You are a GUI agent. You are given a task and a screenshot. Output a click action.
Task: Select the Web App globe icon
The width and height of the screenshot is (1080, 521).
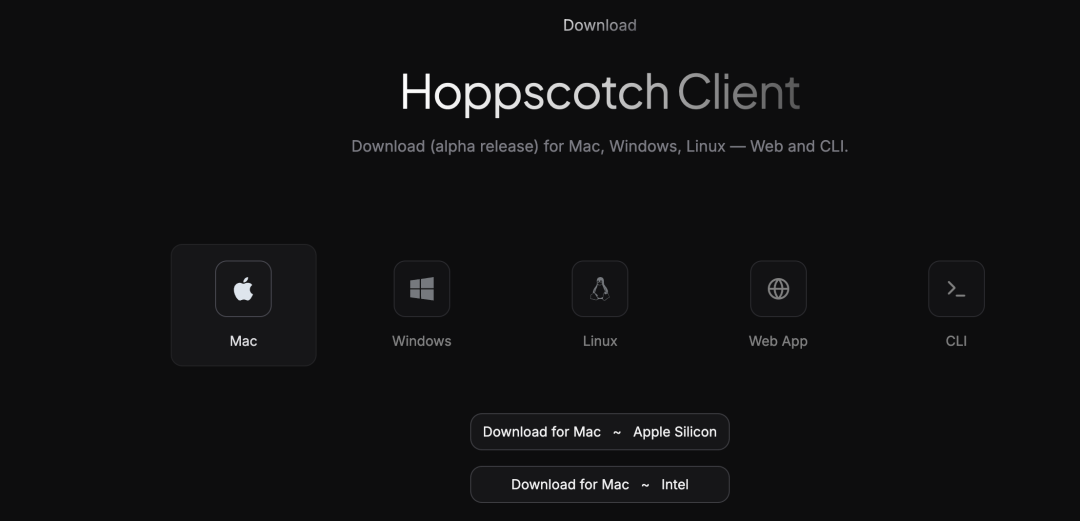(x=778, y=289)
